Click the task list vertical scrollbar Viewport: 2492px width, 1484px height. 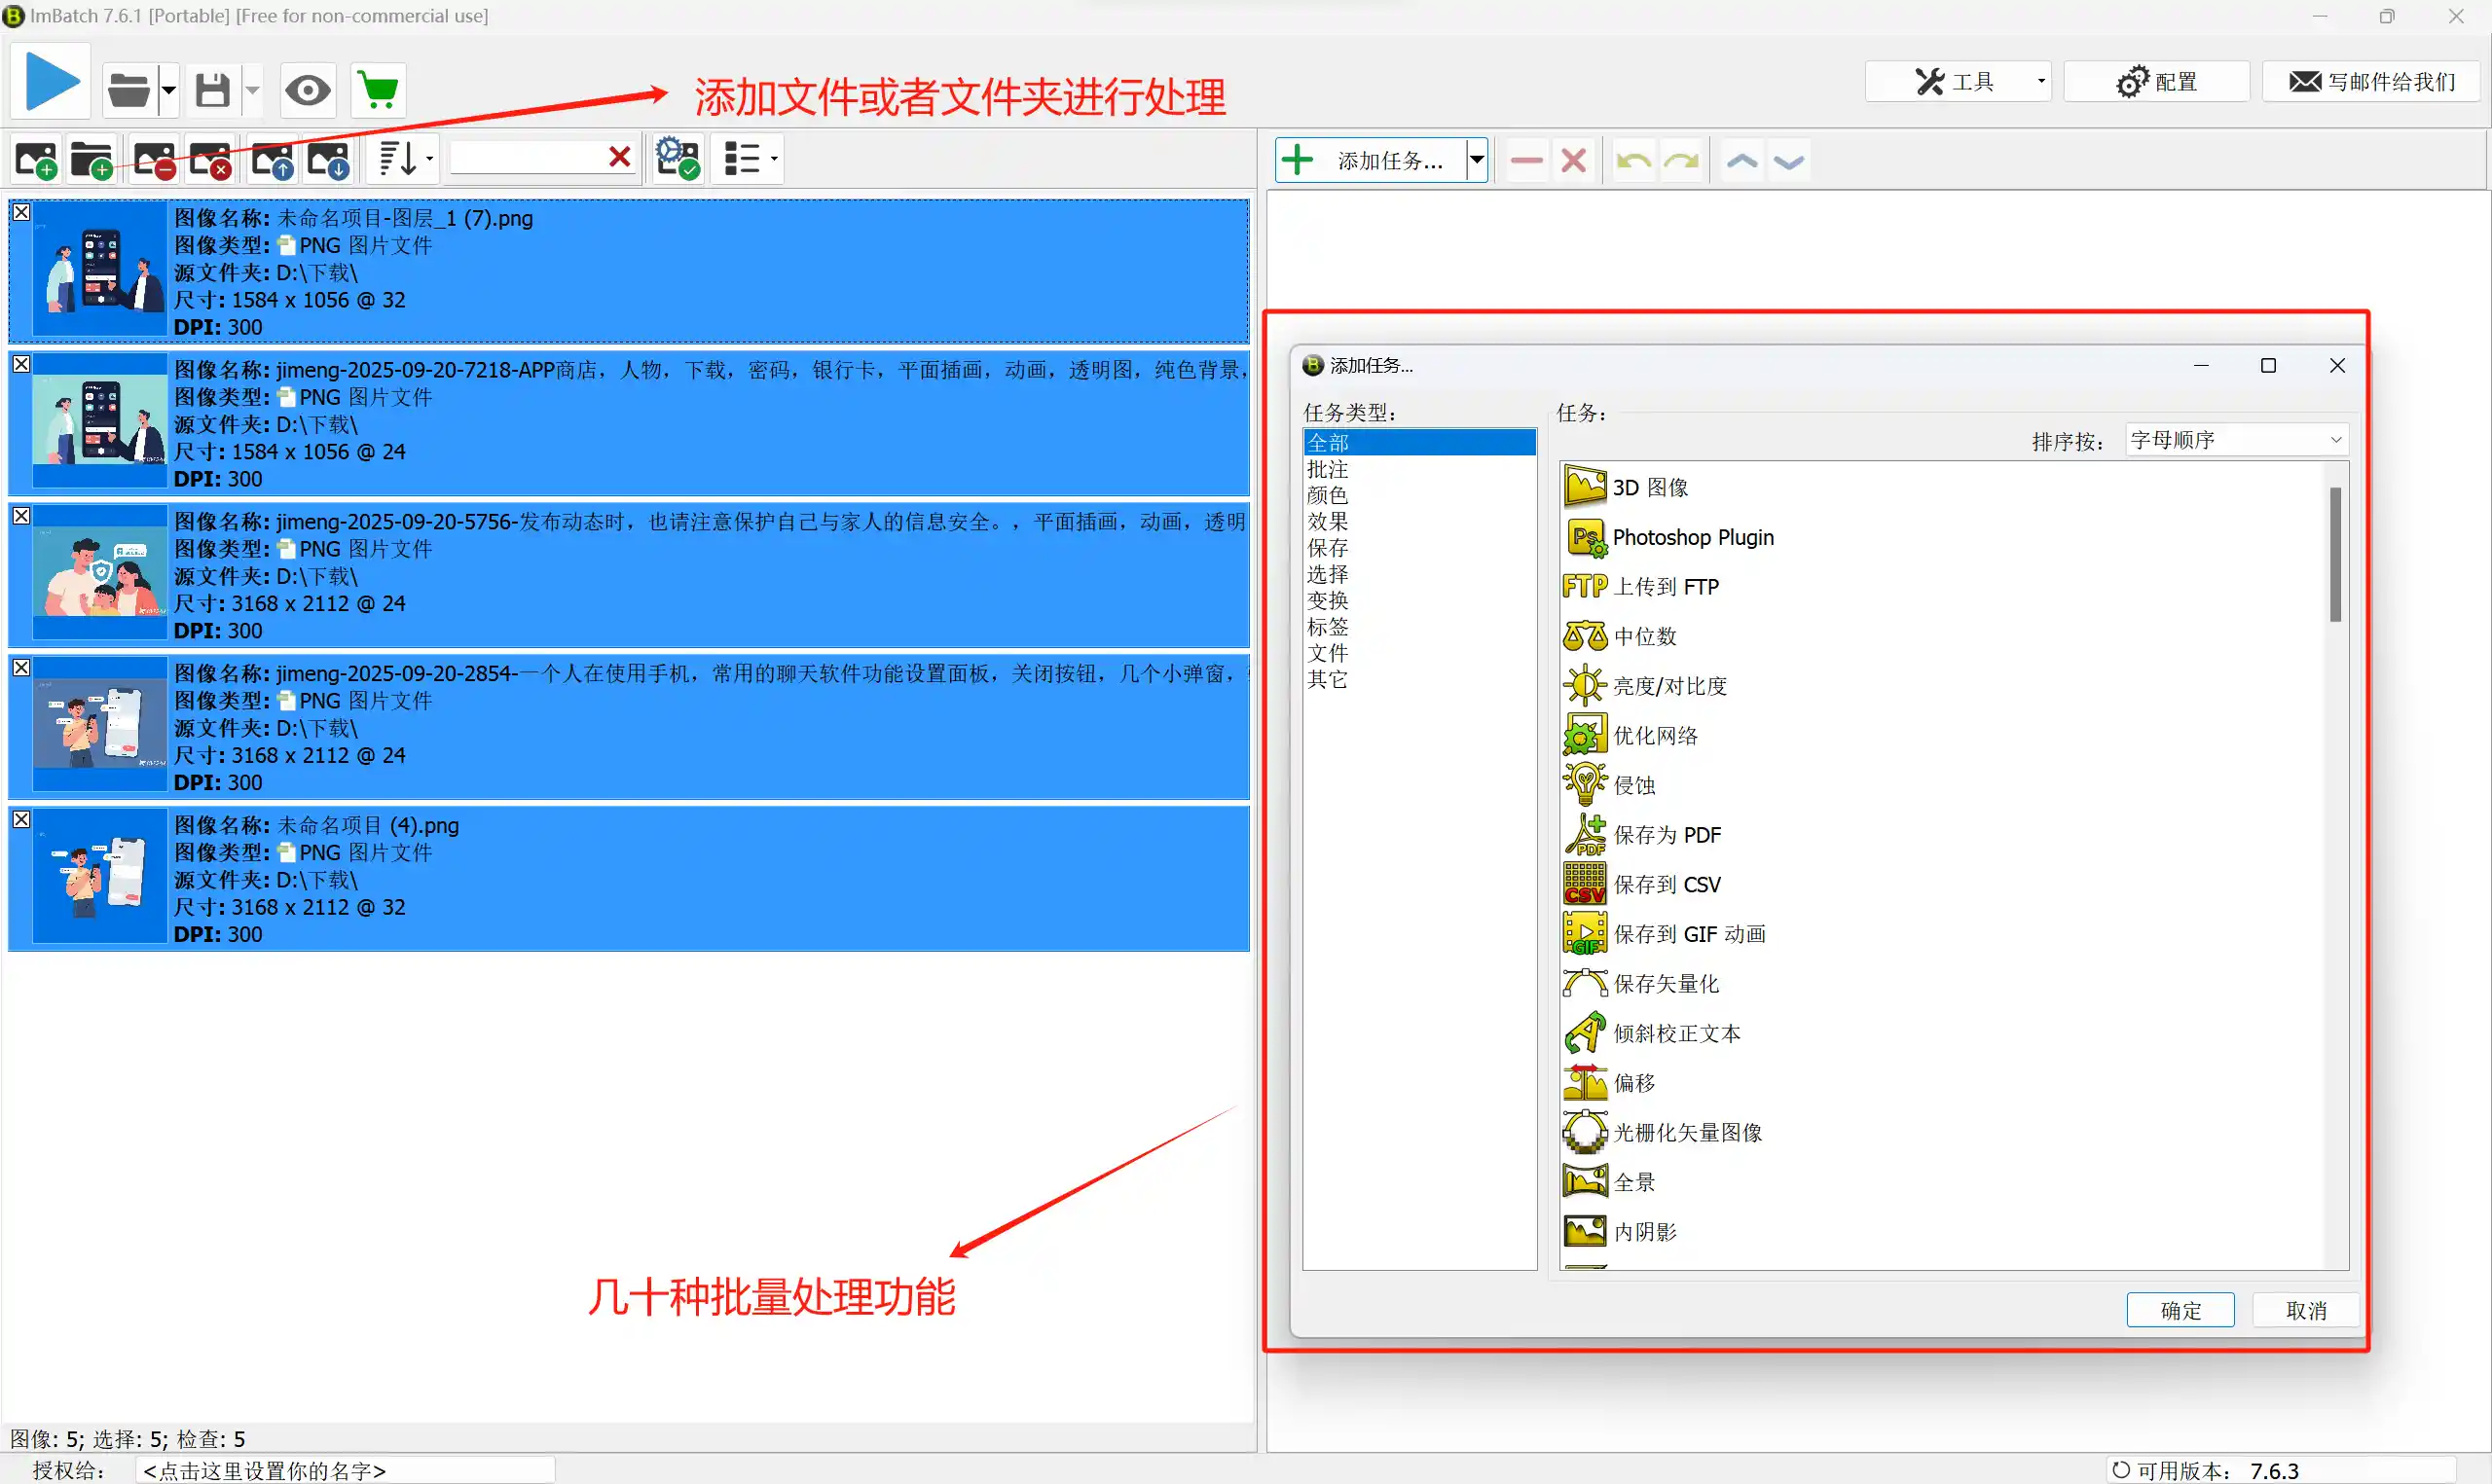(2335, 555)
